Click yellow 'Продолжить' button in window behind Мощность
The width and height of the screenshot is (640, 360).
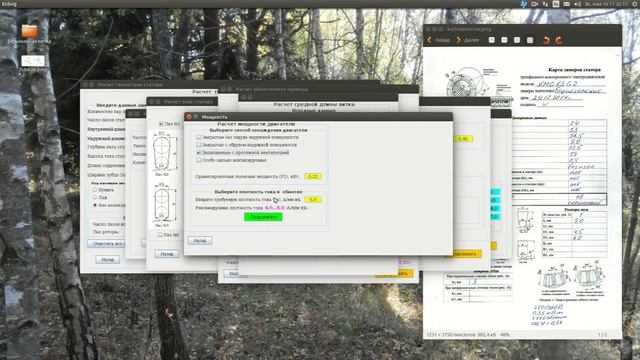pos(465,254)
